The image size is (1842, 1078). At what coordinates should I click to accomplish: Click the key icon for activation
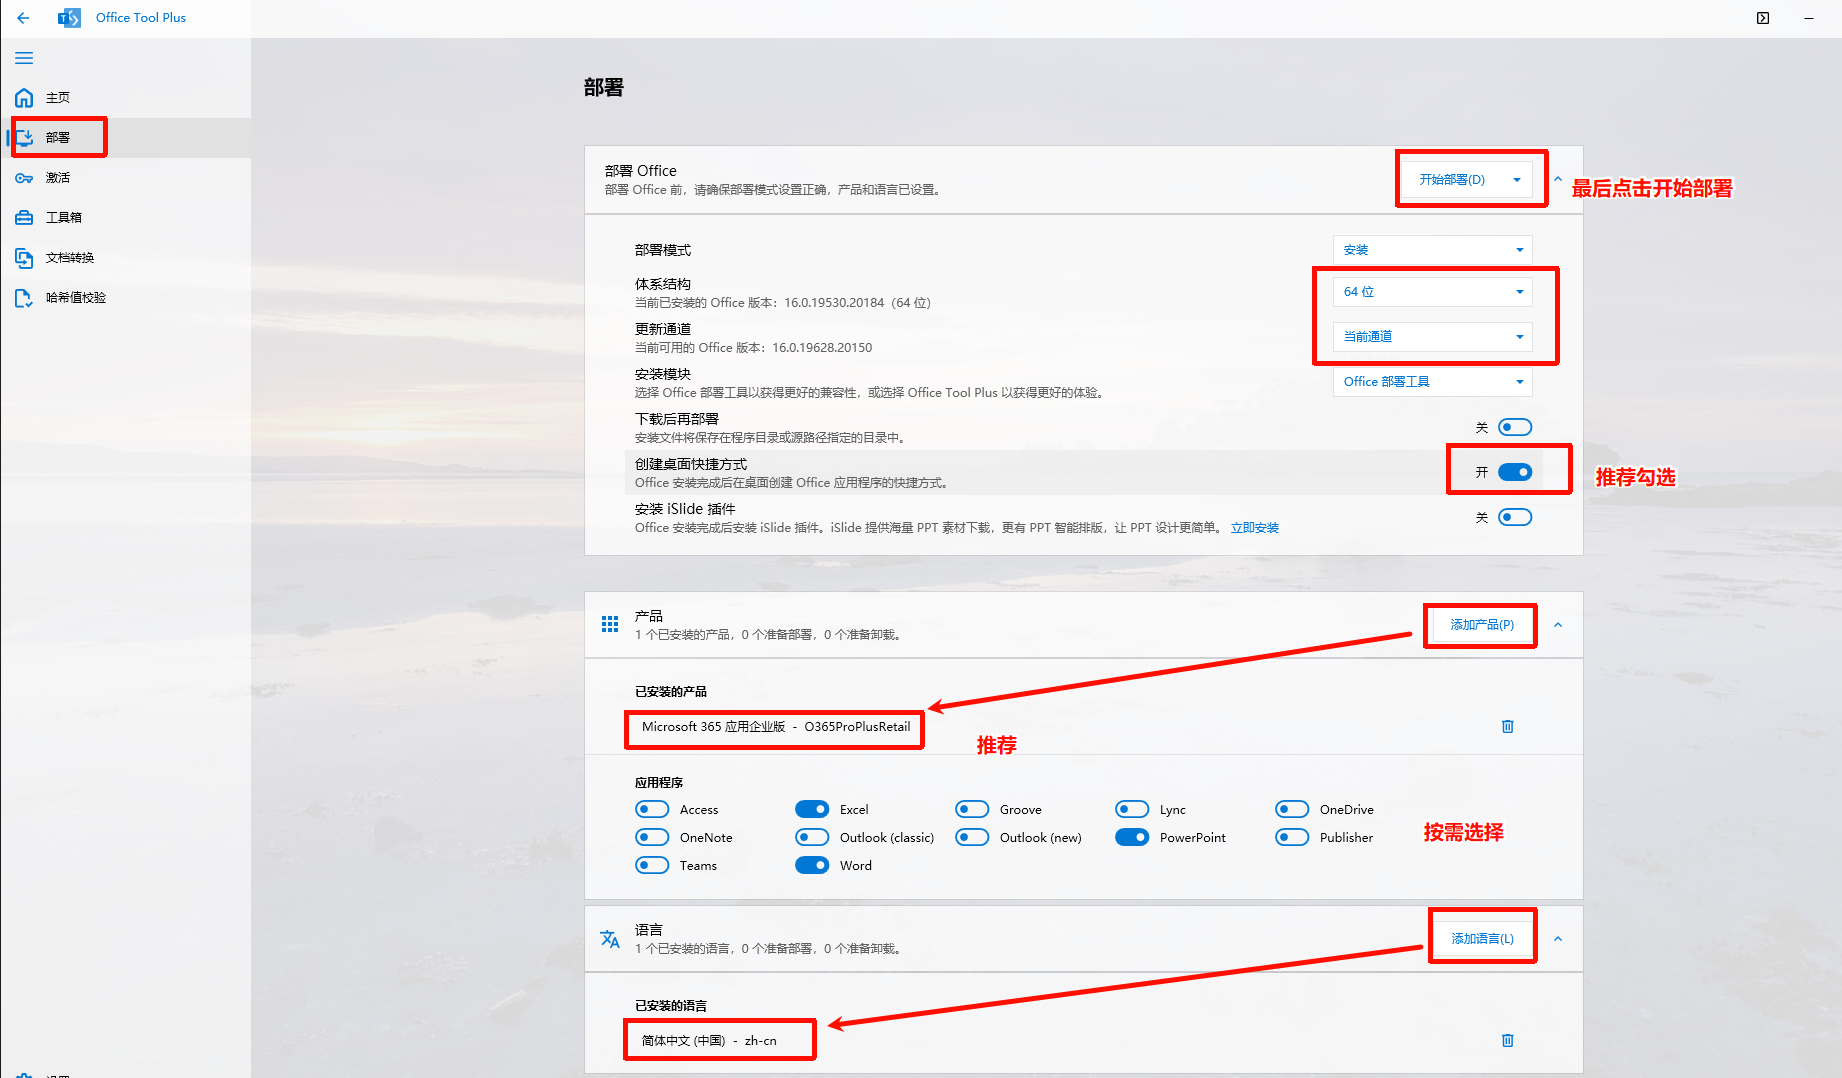[24, 178]
